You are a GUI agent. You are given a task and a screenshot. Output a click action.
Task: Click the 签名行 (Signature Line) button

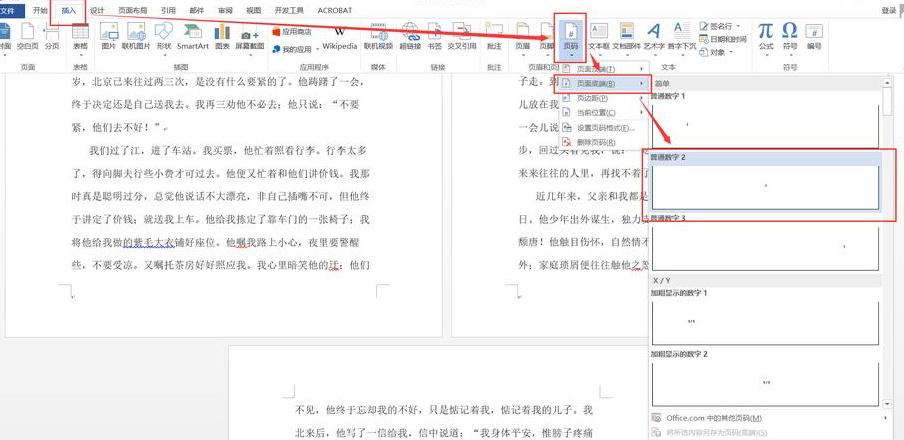click(720, 27)
